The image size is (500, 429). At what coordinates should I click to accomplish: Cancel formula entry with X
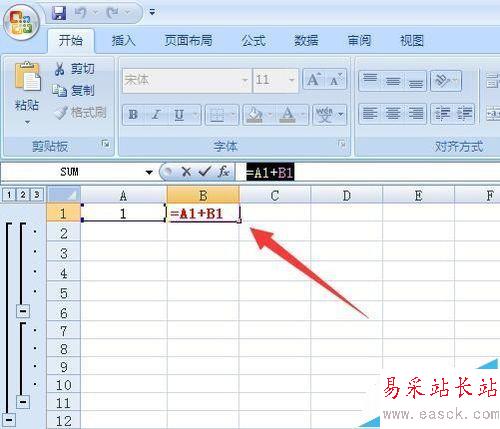pyautogui.click(x=186, y=172)
